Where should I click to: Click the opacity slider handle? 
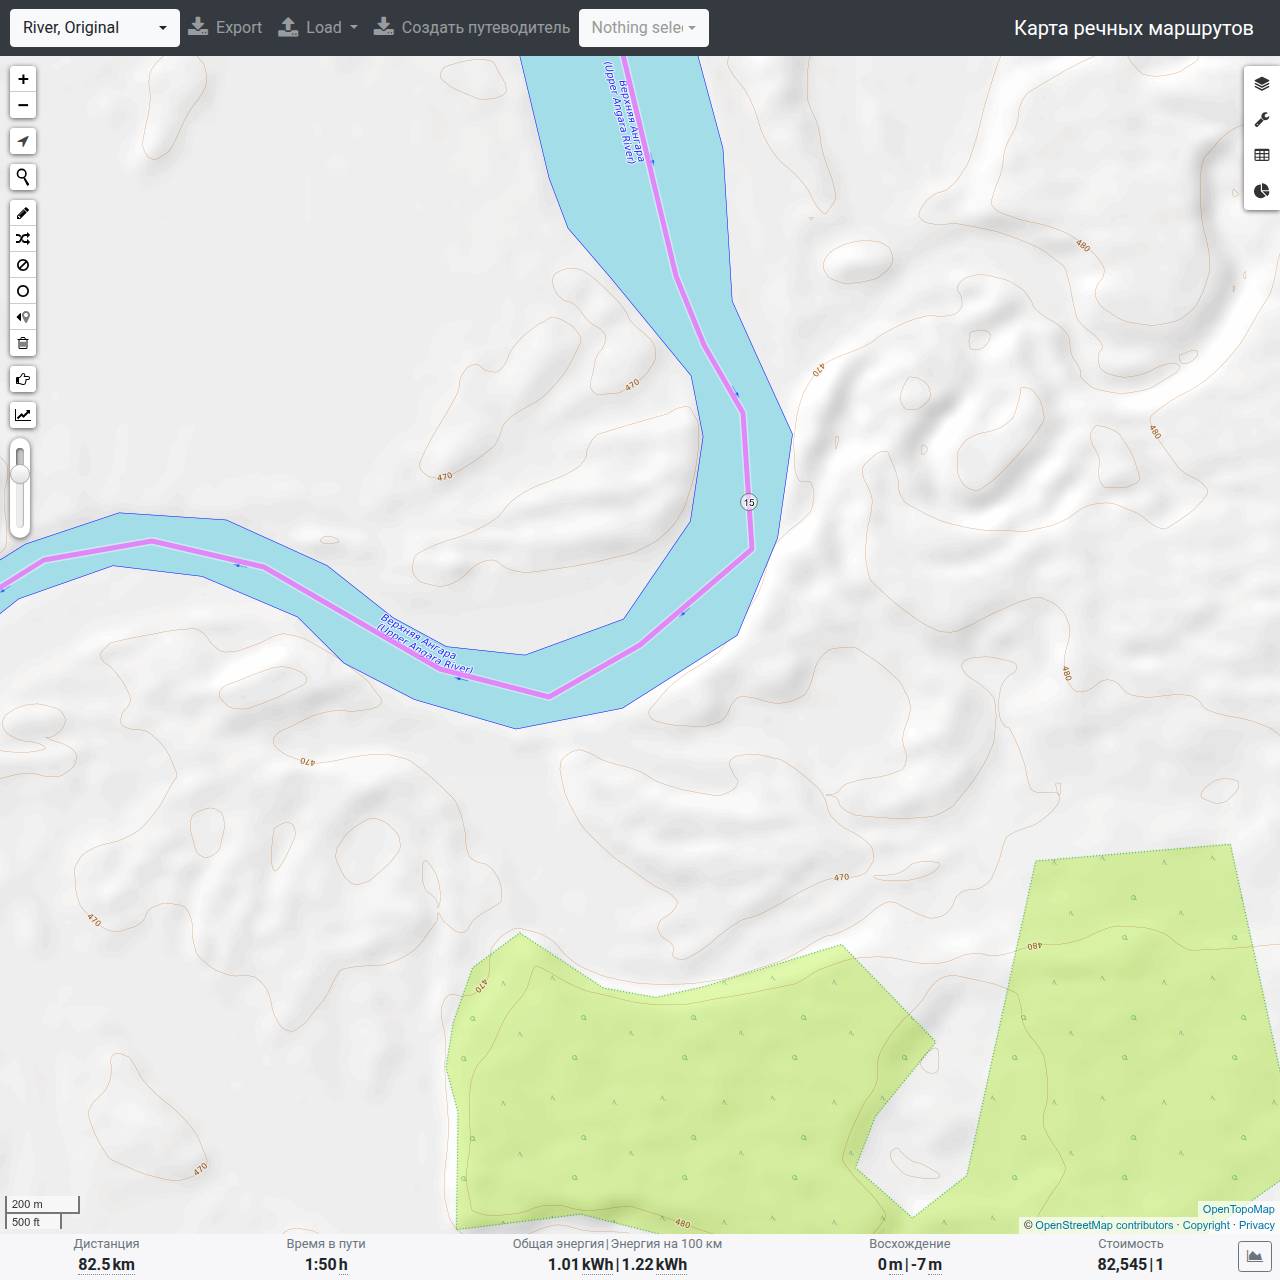point(20,474)
